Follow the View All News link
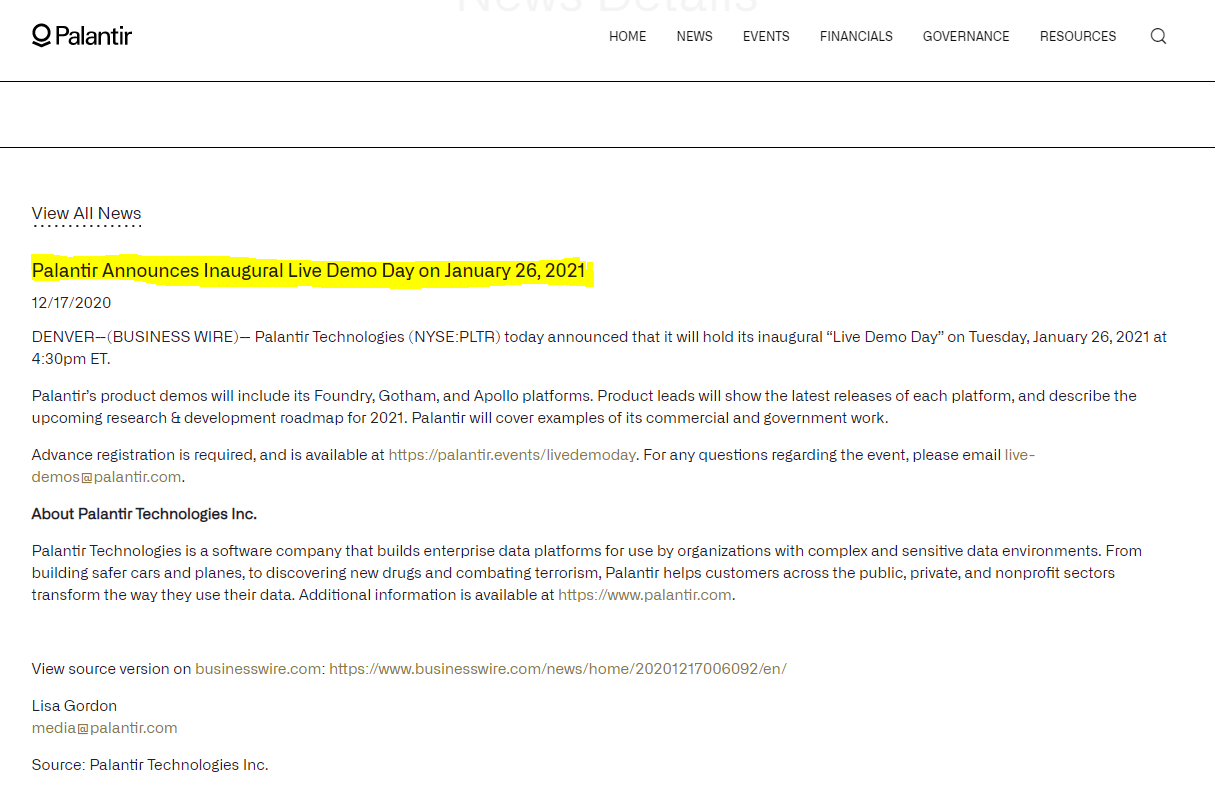The image size is (1215, 792). point(86,213)
